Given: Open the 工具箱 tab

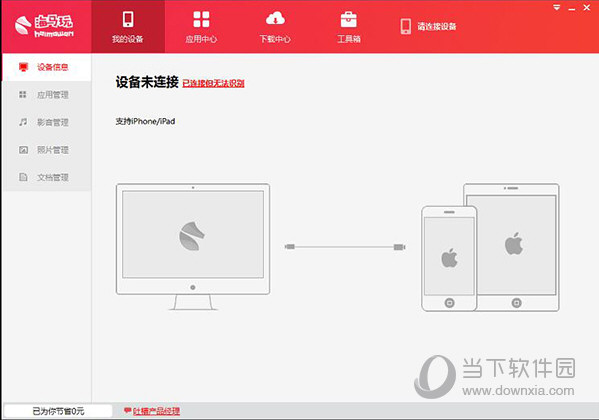Looking at the screenshot, I should [349, 26].
